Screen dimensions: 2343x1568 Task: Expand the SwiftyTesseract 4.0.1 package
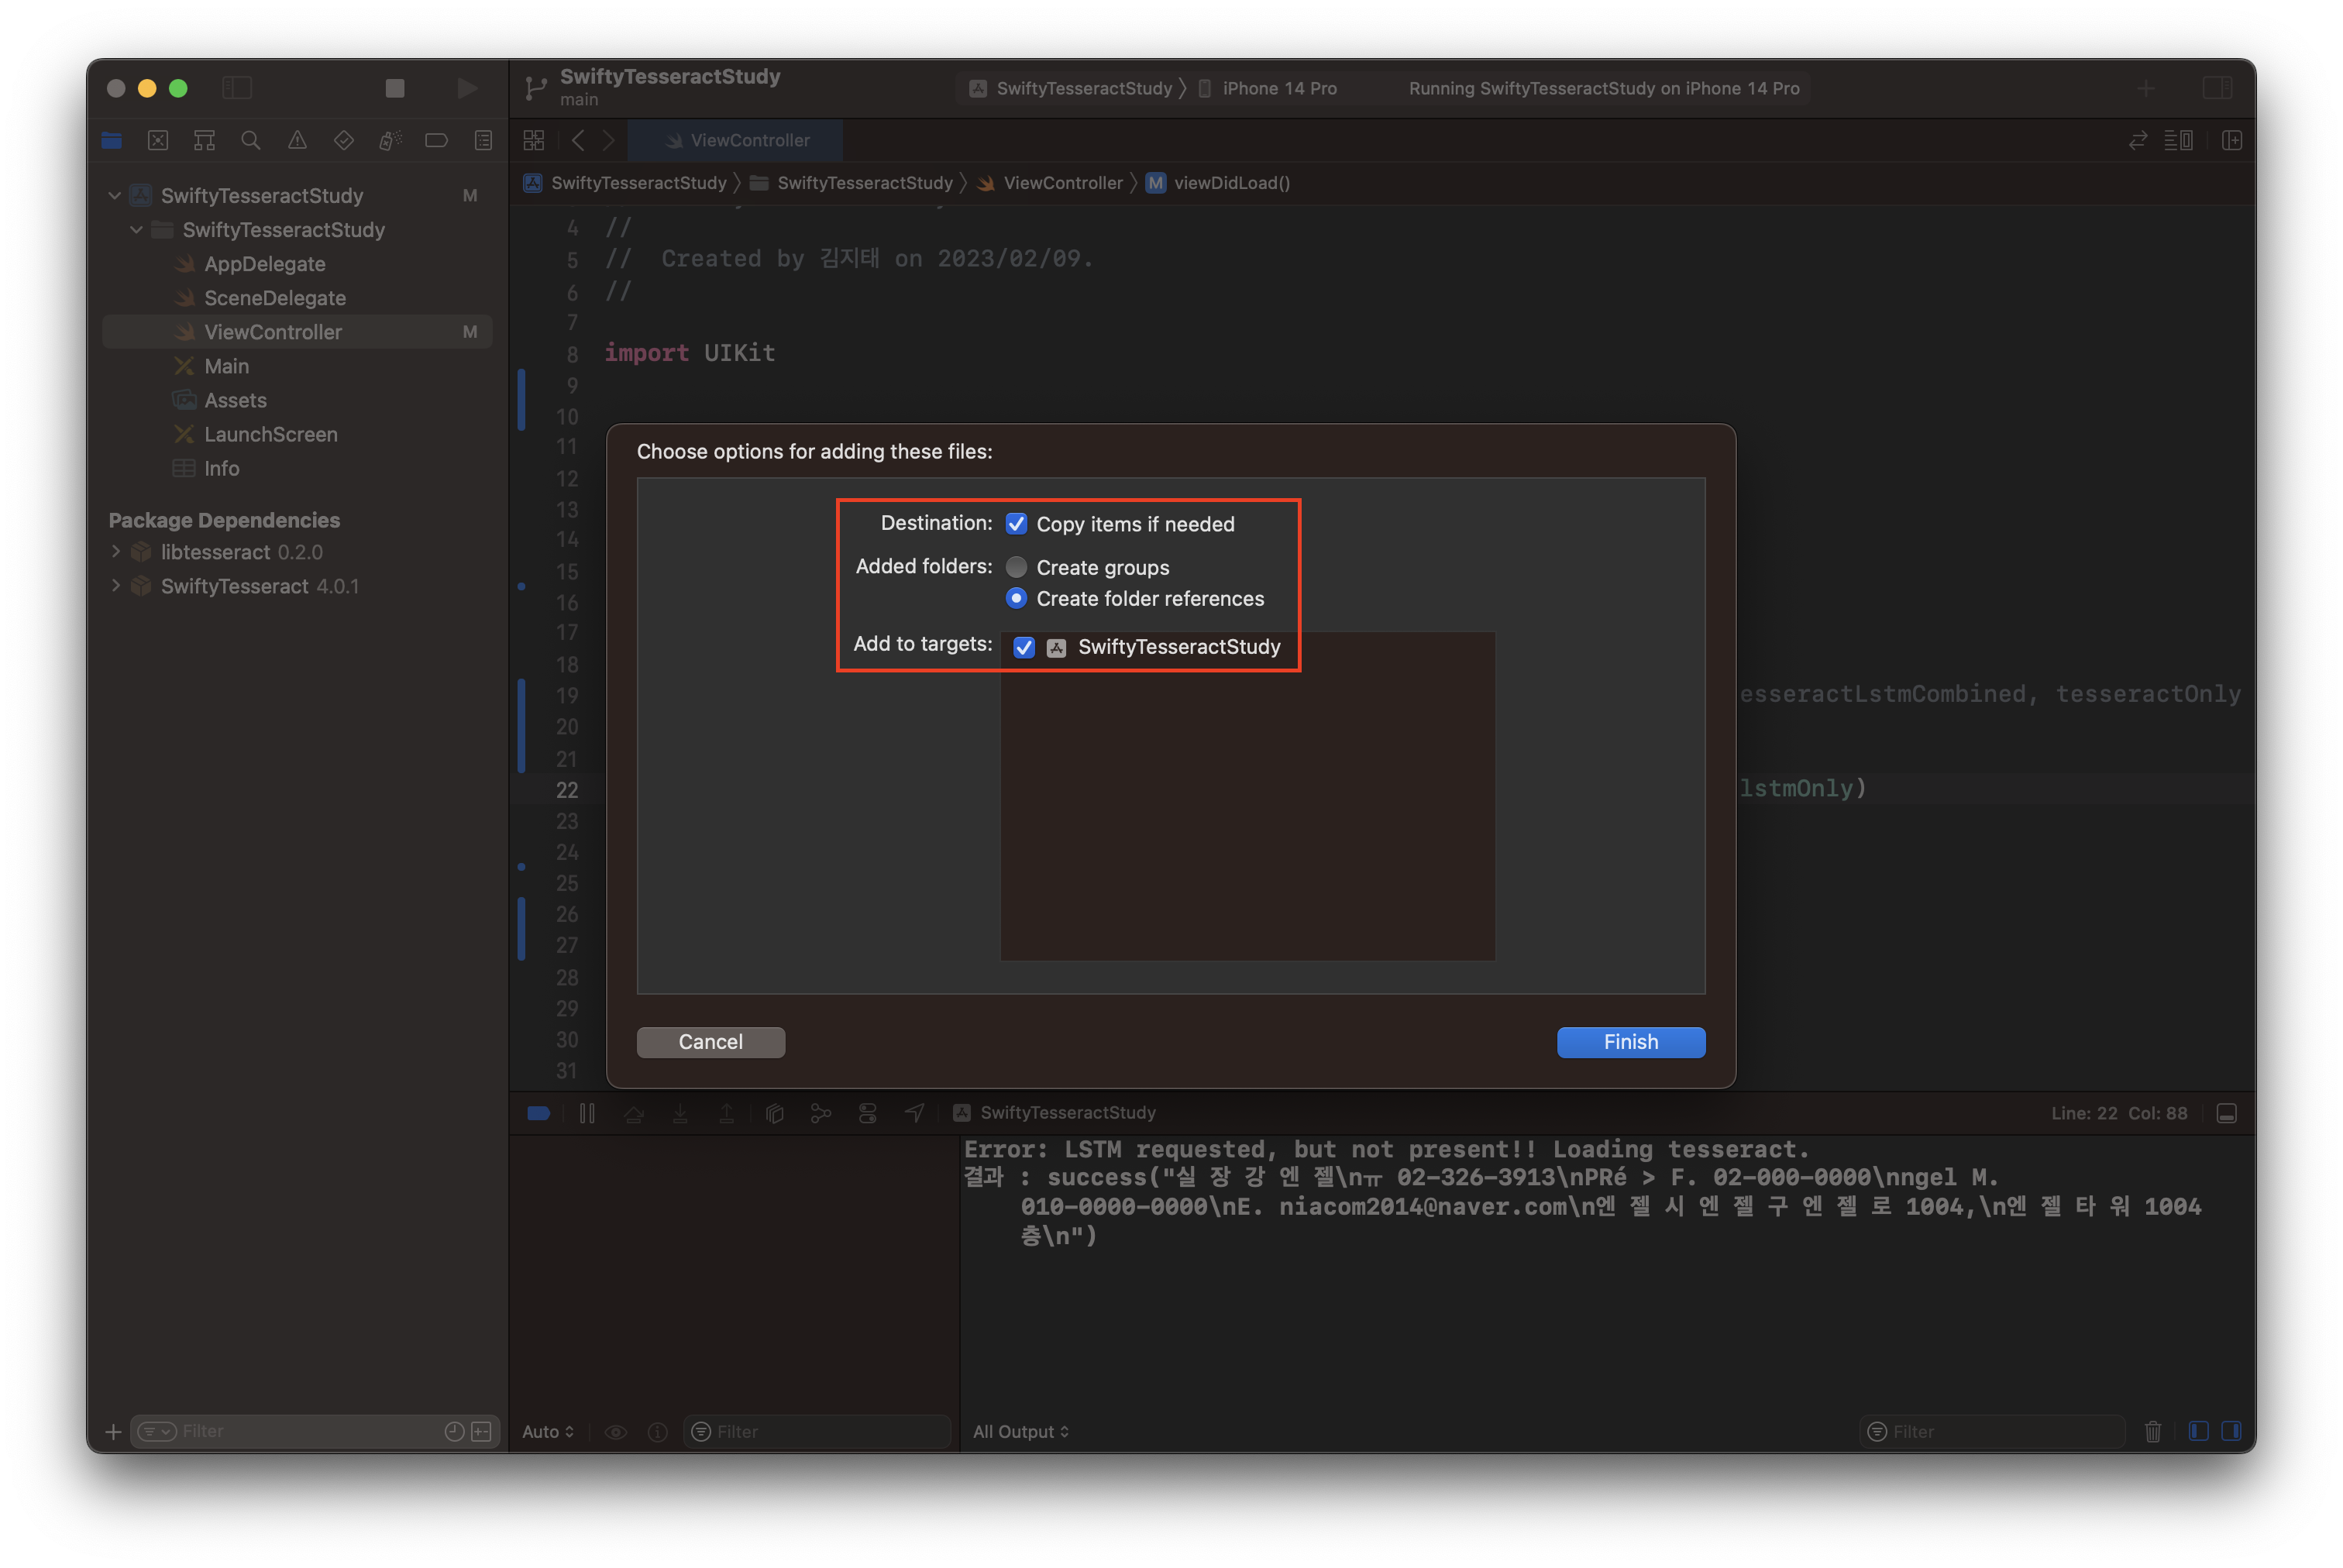click(116, 586)
